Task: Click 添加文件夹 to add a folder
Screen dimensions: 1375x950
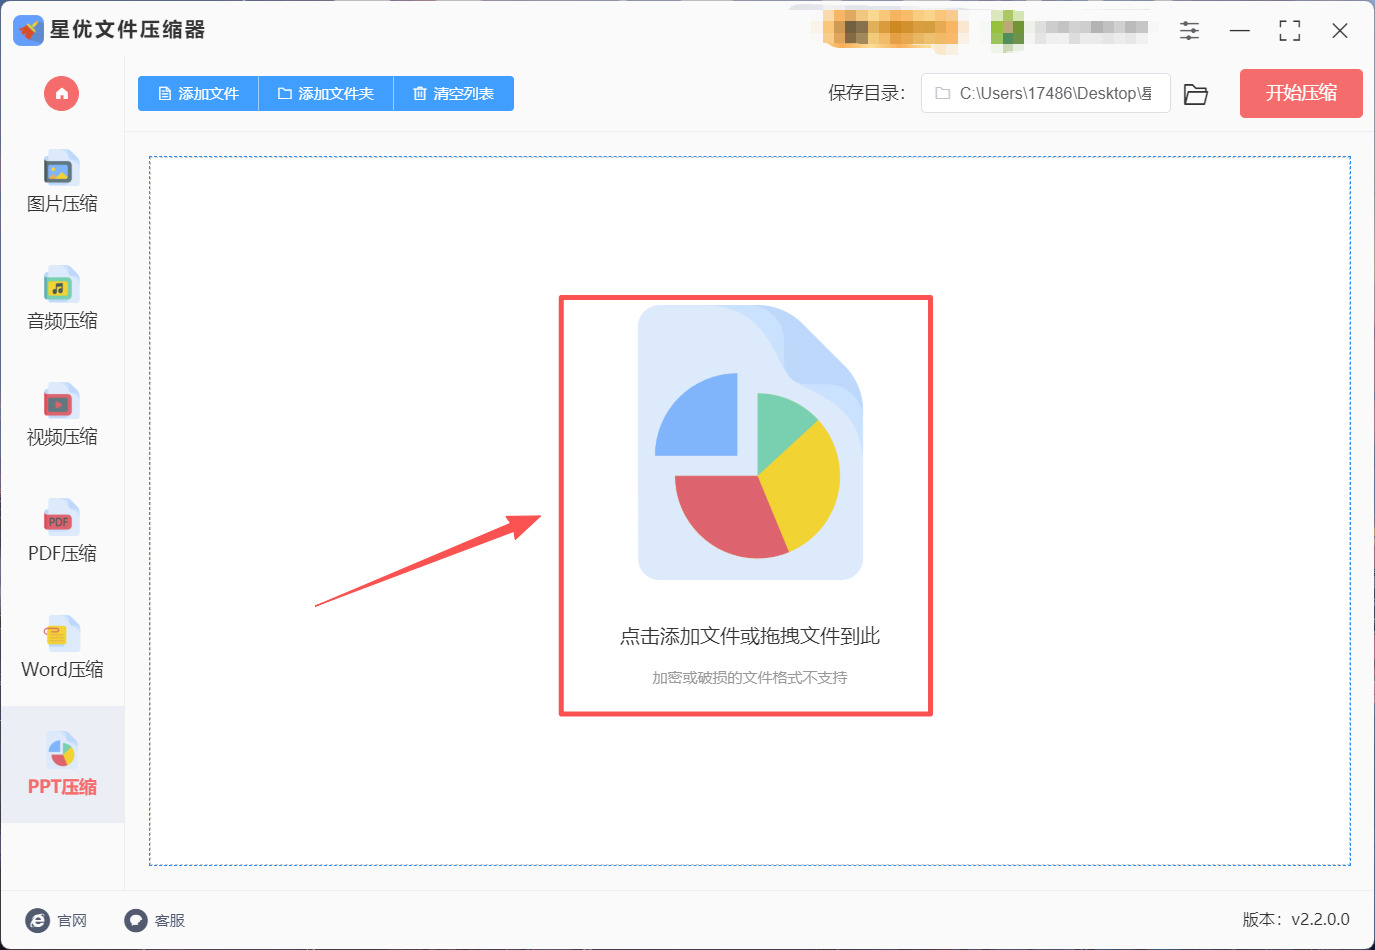Action: tap(326, 94)
